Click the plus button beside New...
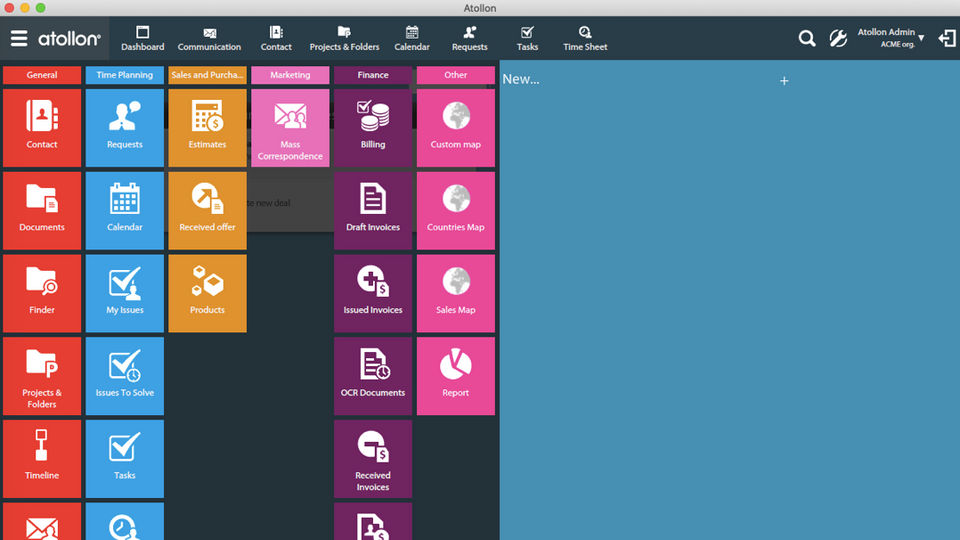The width and height of the screenshot is (960, 540). 784,81
